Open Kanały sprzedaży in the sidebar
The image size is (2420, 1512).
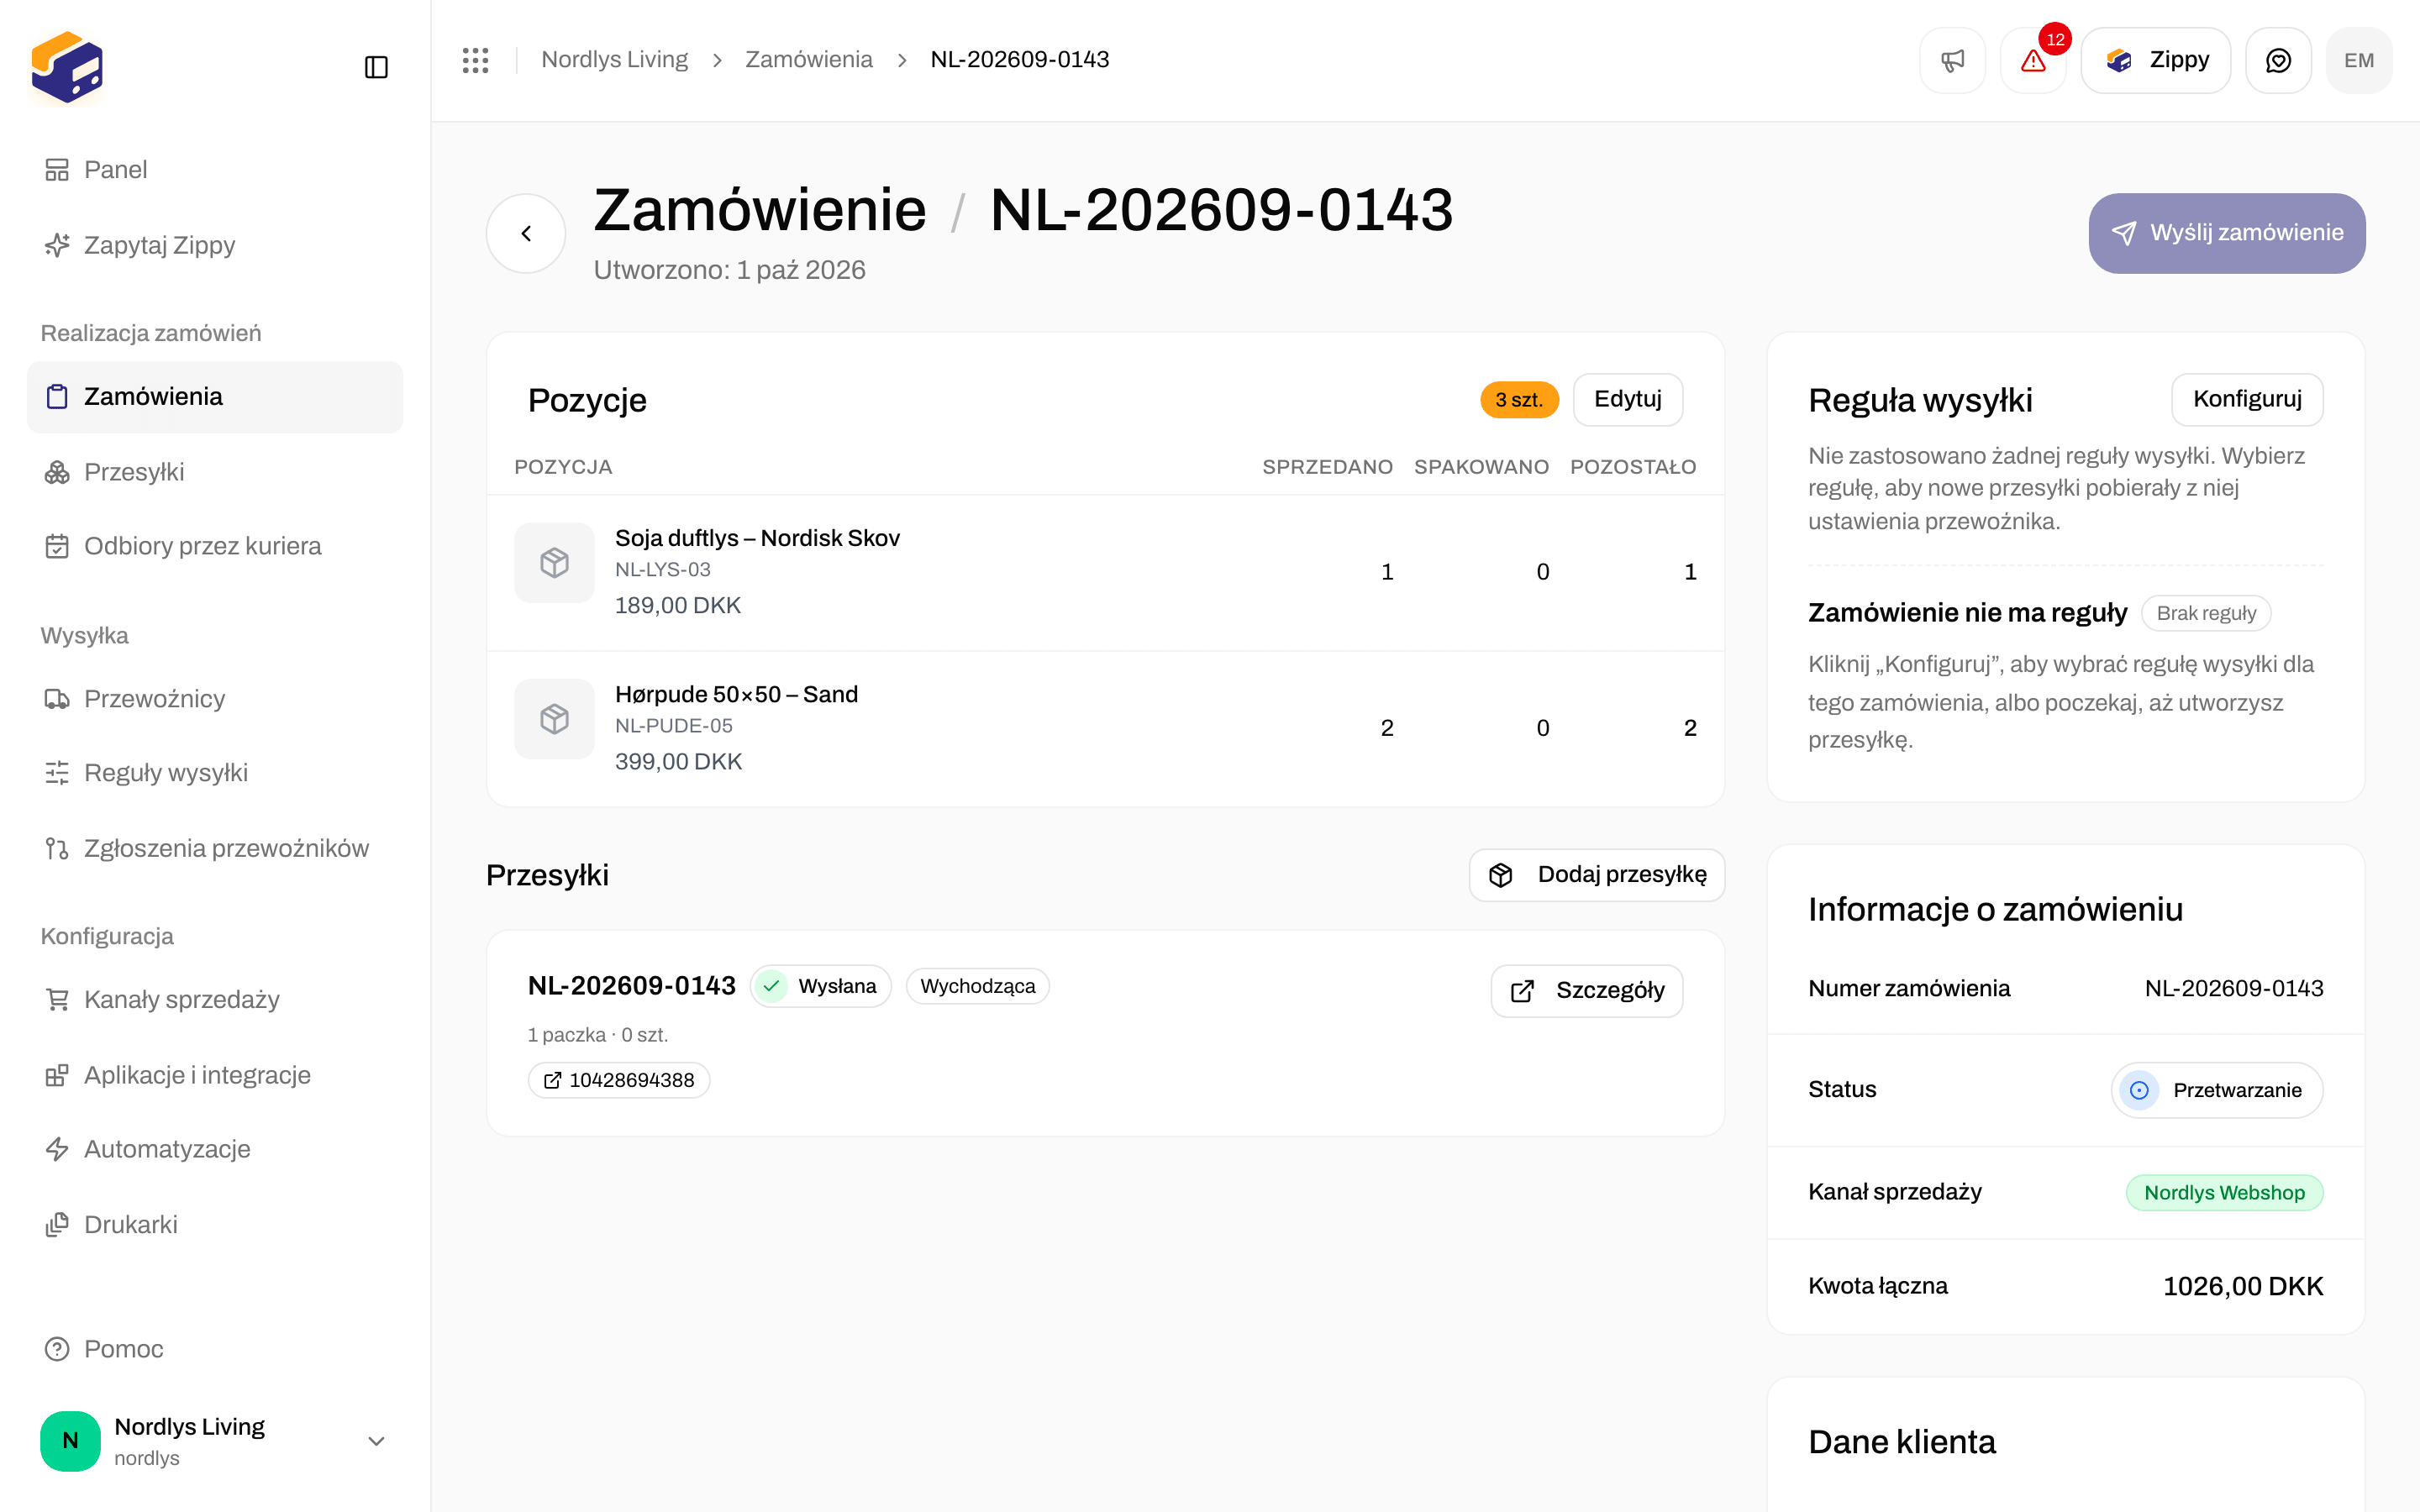pyautogui.click(x=215, y=999)
